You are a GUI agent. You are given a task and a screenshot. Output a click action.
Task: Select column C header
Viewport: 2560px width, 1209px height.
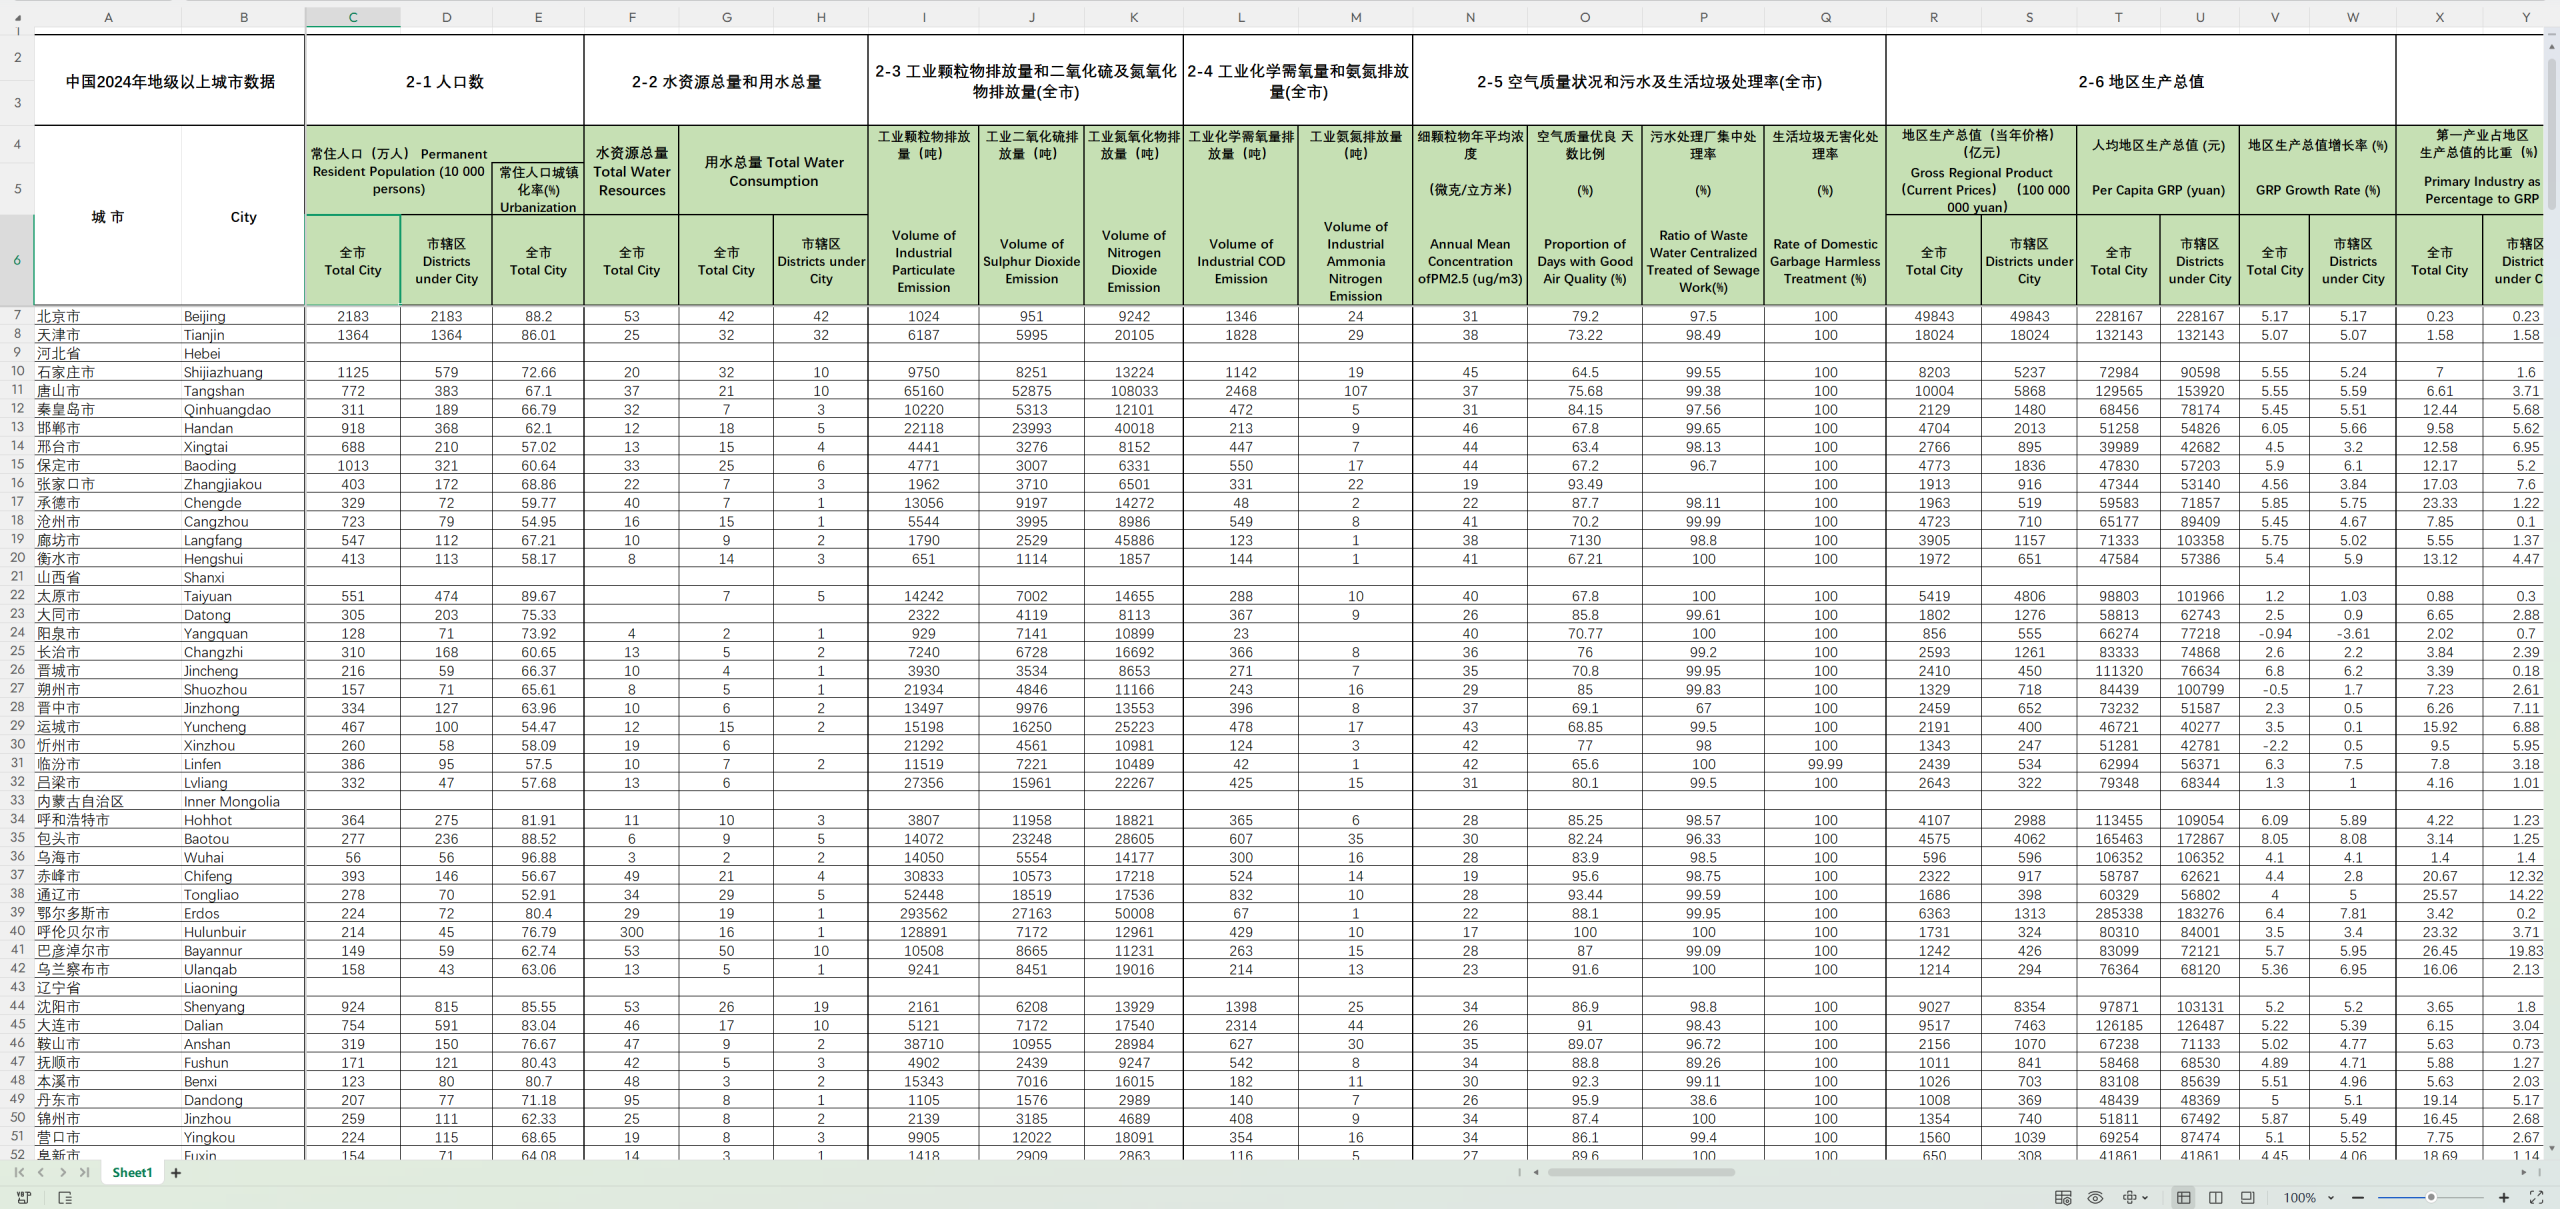(x=352, y=17)
